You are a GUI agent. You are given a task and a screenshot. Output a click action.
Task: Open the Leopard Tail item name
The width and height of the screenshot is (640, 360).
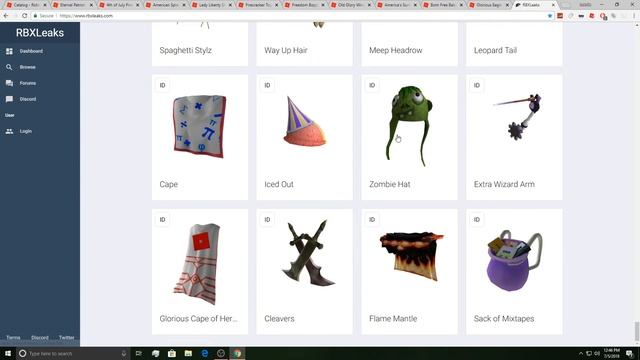click(495, 50)
